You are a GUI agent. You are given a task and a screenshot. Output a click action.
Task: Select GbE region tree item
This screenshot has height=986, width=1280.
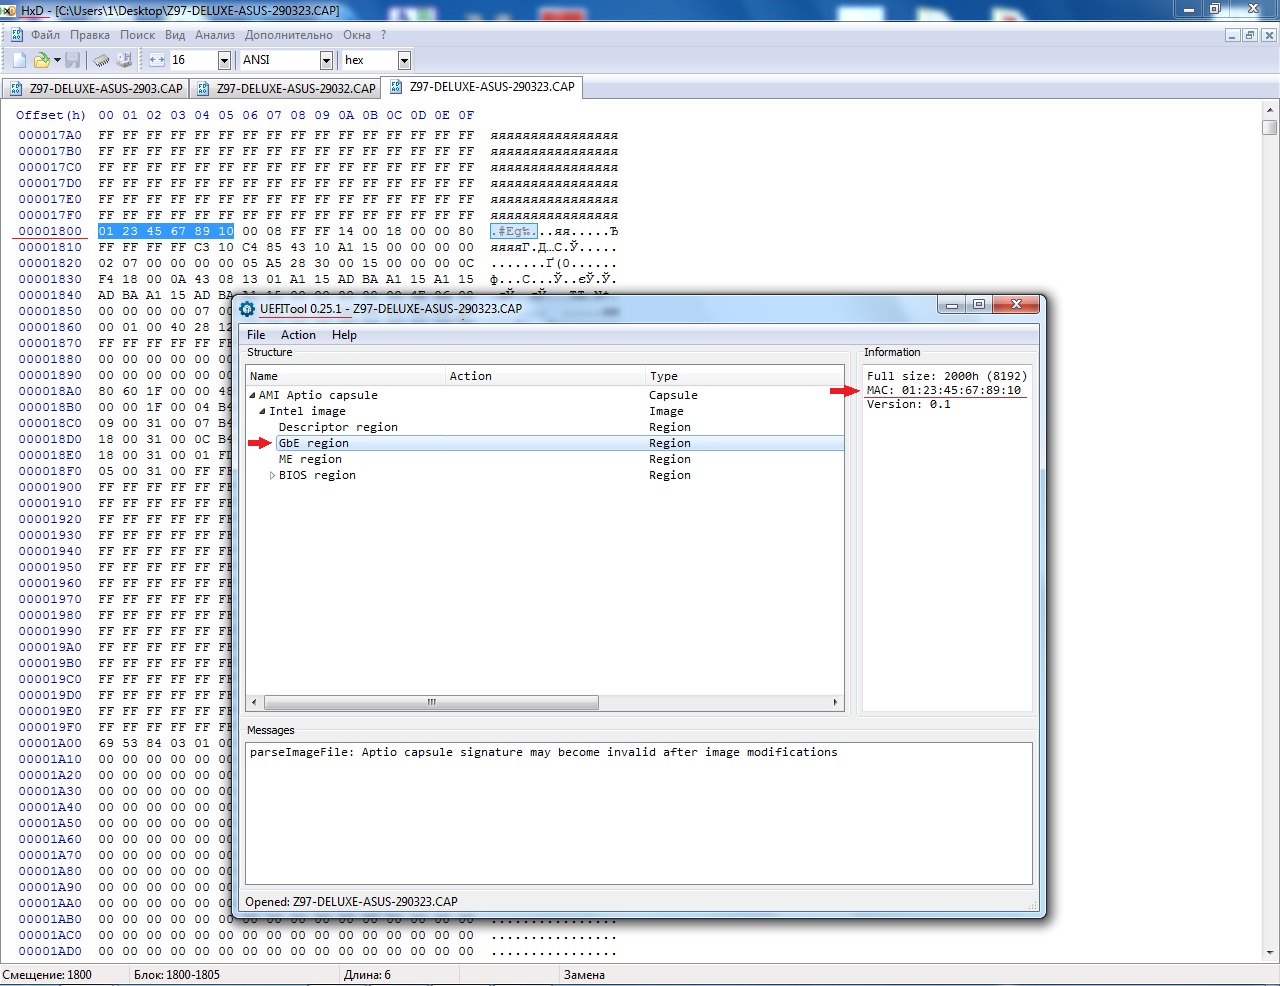tap(313, 443)
